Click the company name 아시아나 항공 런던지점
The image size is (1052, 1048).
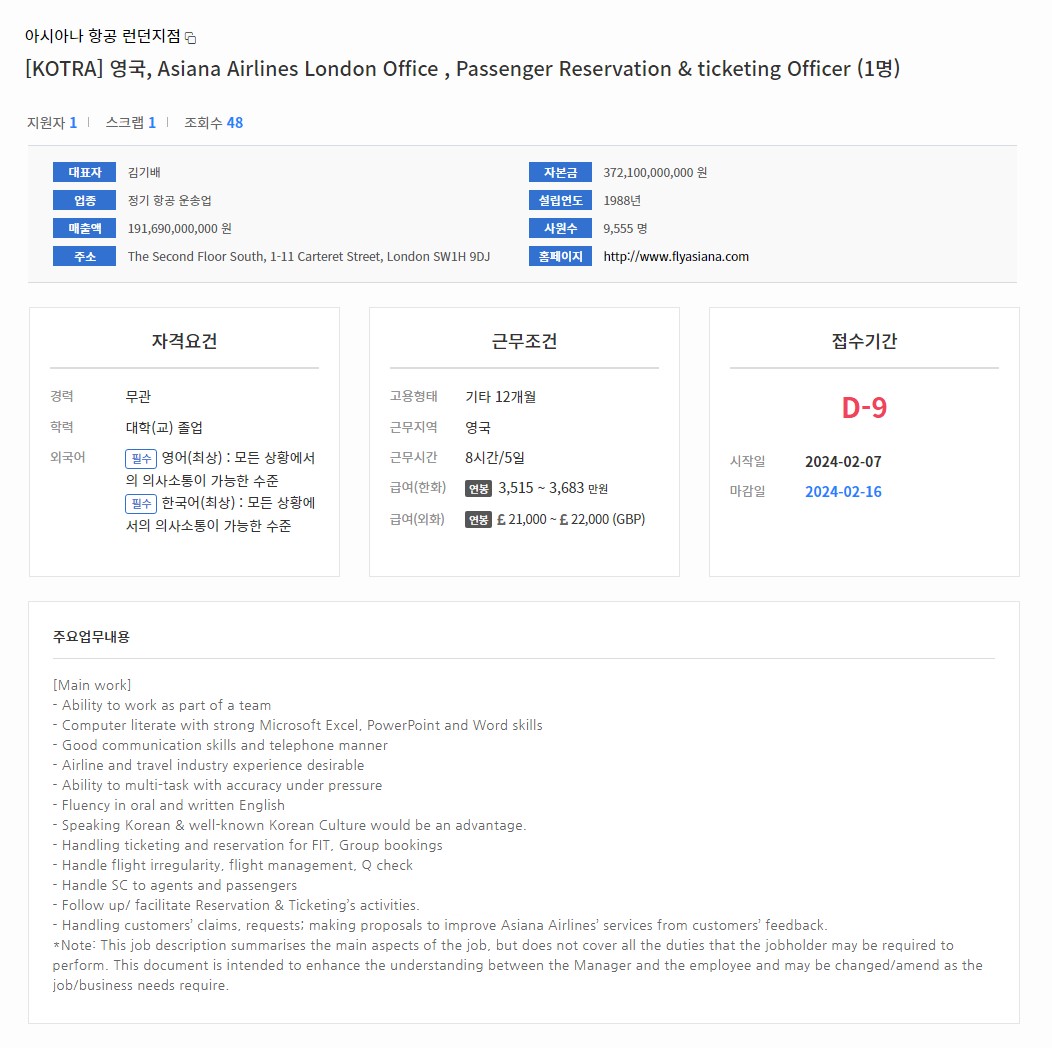[x=103, y=36]
